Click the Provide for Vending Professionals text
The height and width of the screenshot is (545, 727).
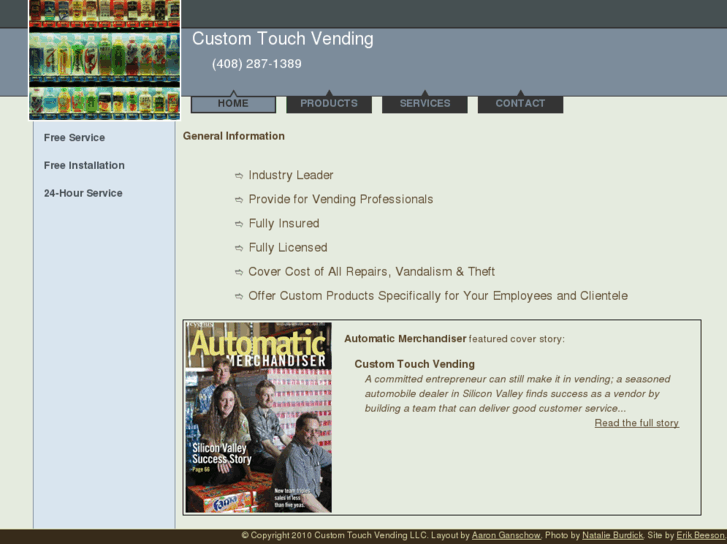(x=341, y=199)
